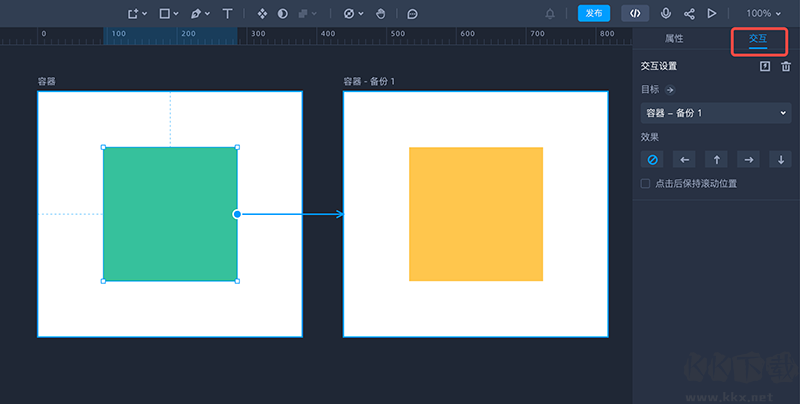Viewport: 800px width, 404px height.
Task: Toggle the code view button
Action: (635, 14)
